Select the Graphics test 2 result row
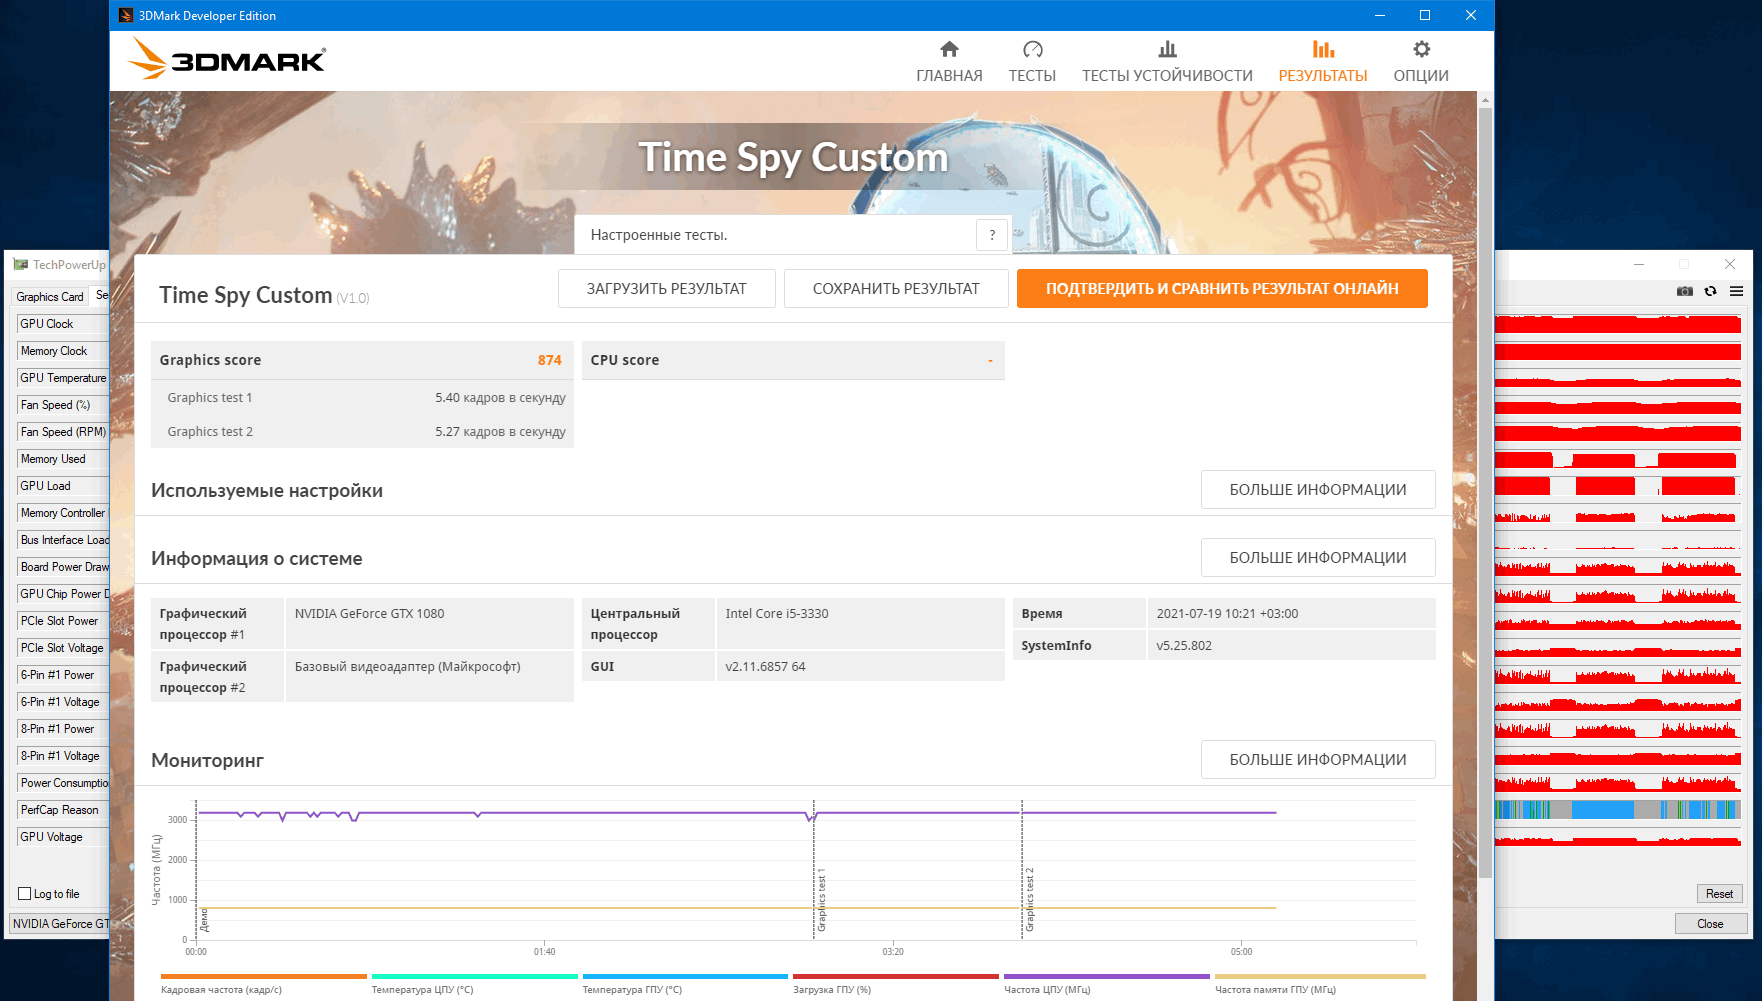Viewport: 1762px width, 1001px height. [362, 432]
